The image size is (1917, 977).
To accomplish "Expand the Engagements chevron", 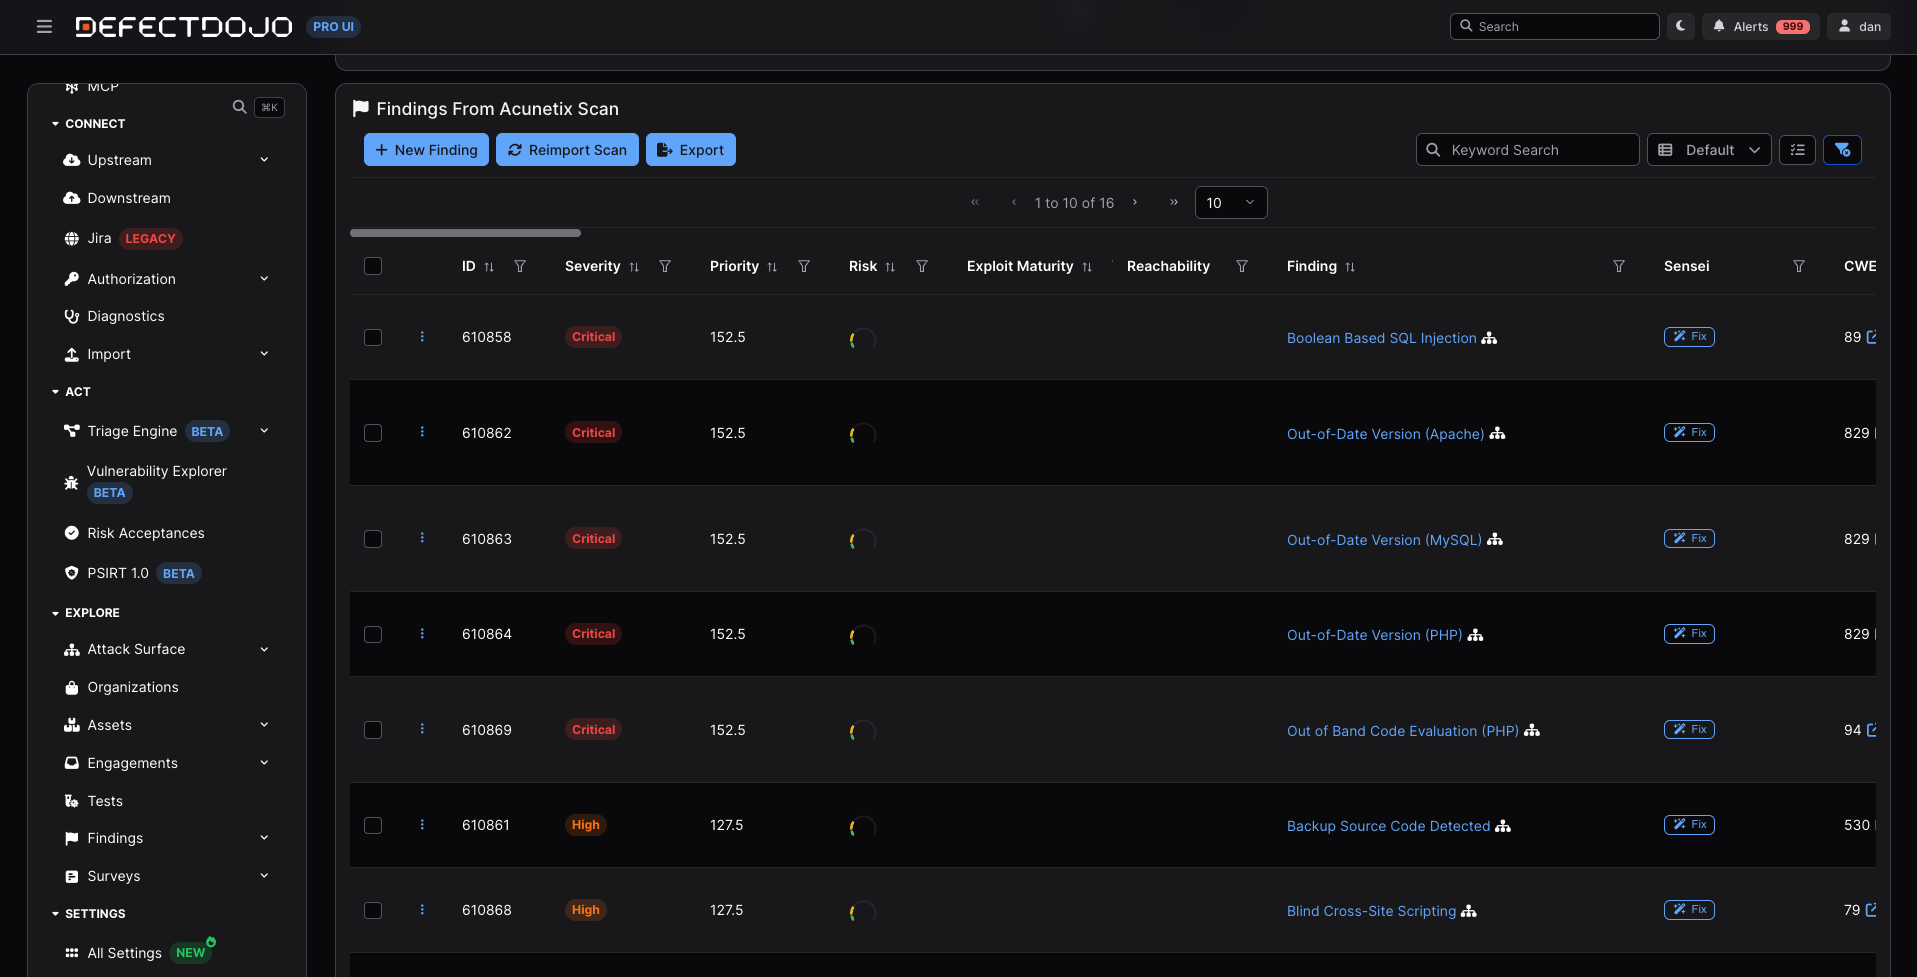I will coord(264,763).
